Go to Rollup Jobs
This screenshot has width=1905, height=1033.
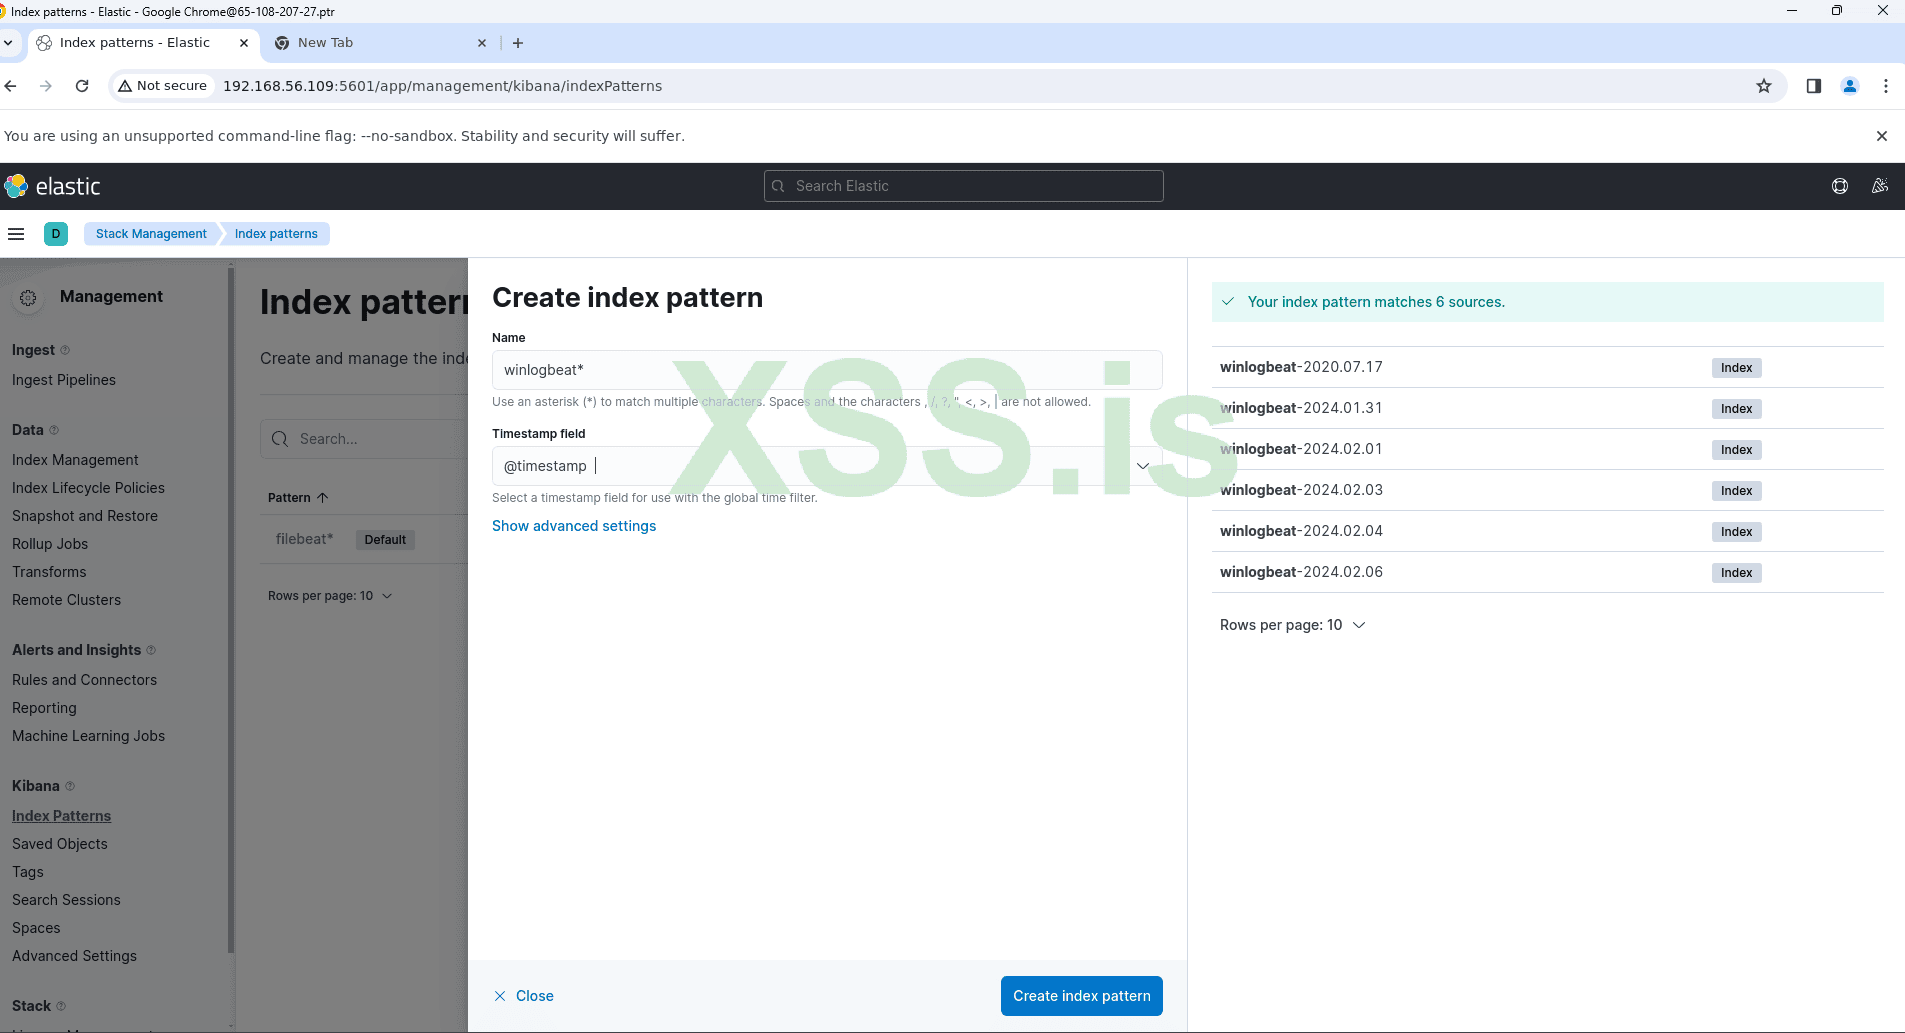50,544
